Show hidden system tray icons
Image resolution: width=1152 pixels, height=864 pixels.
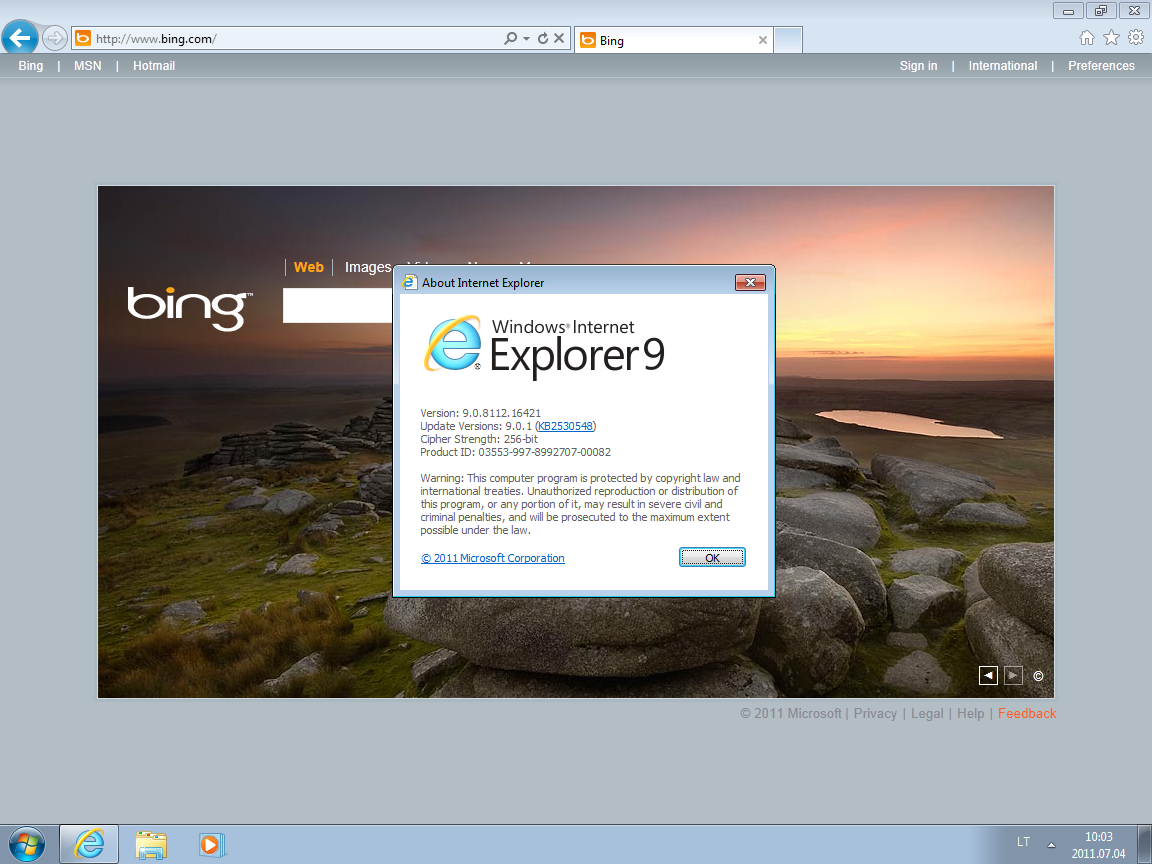click(x=1050, y=842)
